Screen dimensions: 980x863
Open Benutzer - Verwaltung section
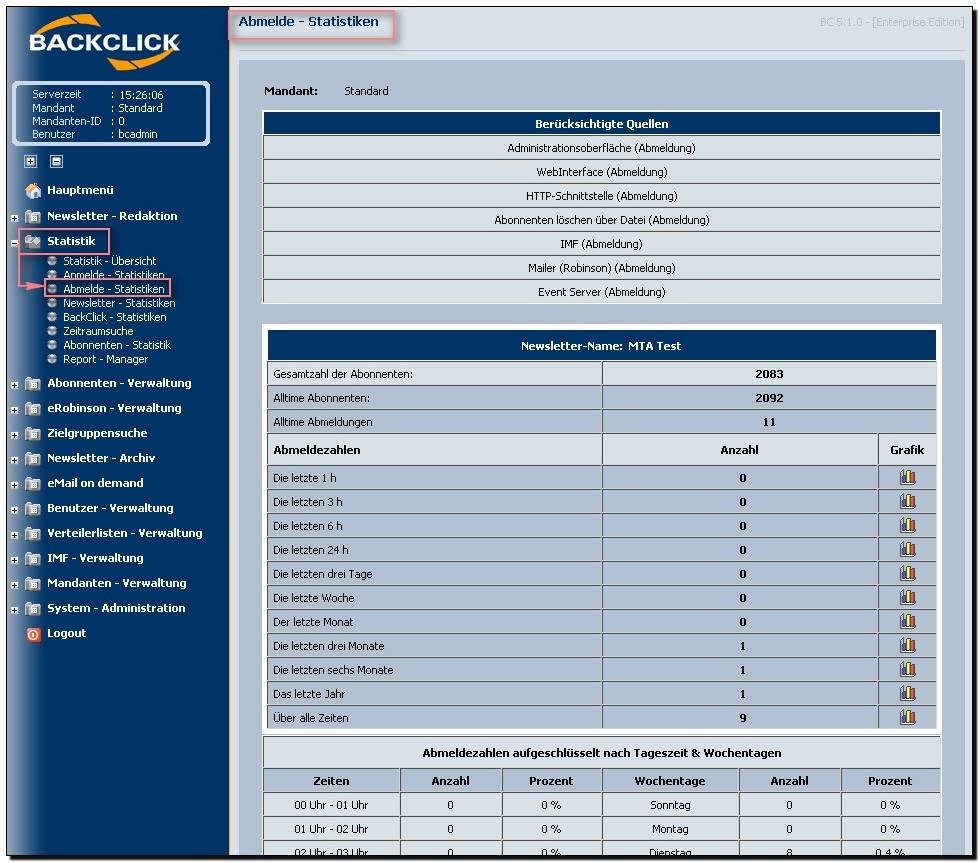[110, 508]
